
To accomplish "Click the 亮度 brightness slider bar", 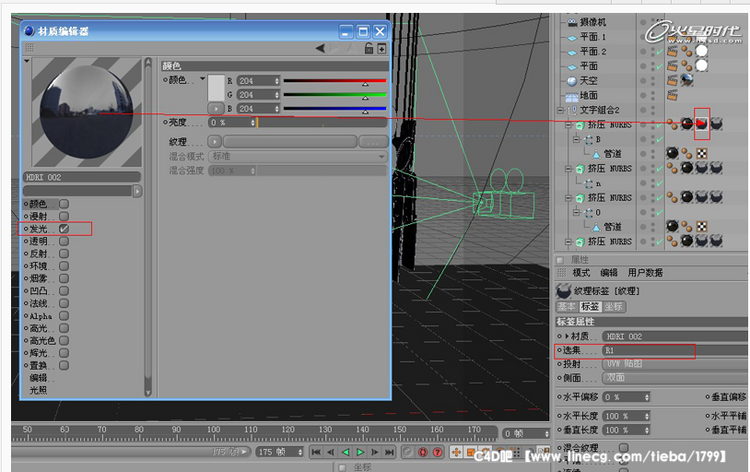I will click(322, 123).
